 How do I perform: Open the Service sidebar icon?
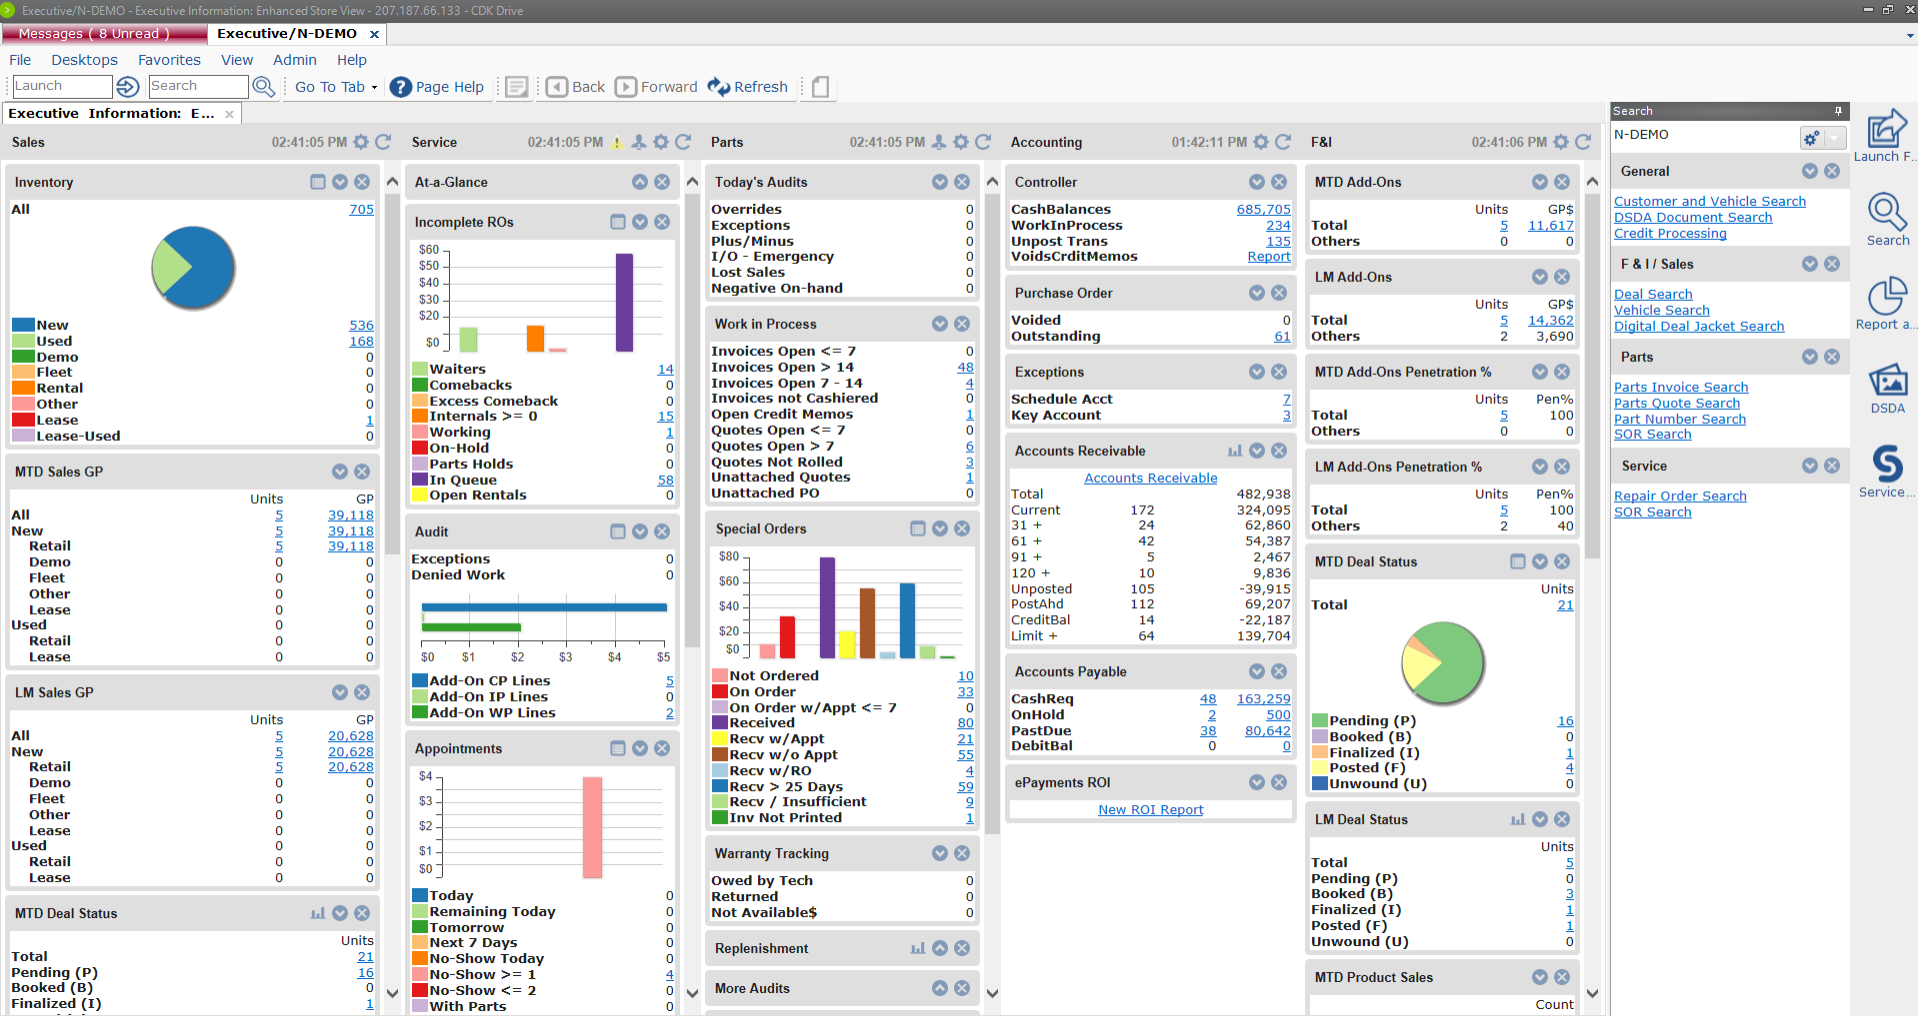point(1886,472)
